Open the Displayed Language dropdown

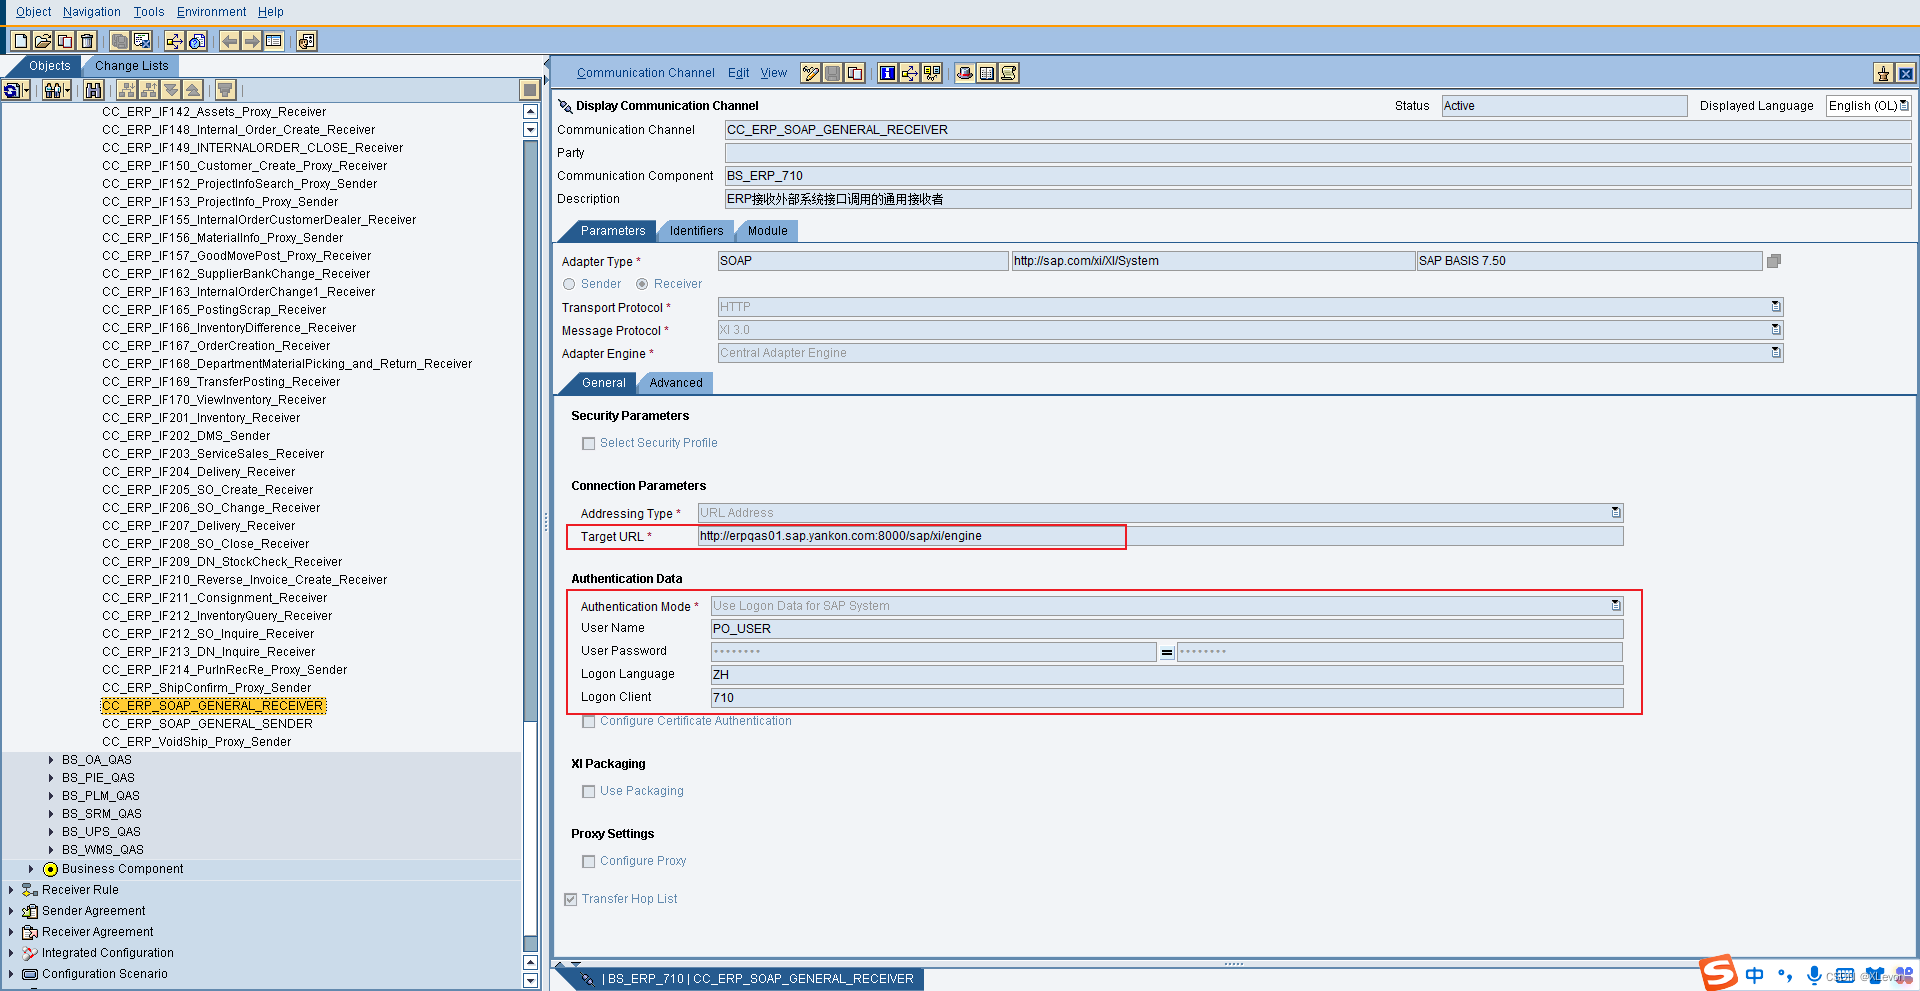pos(1904,106)
